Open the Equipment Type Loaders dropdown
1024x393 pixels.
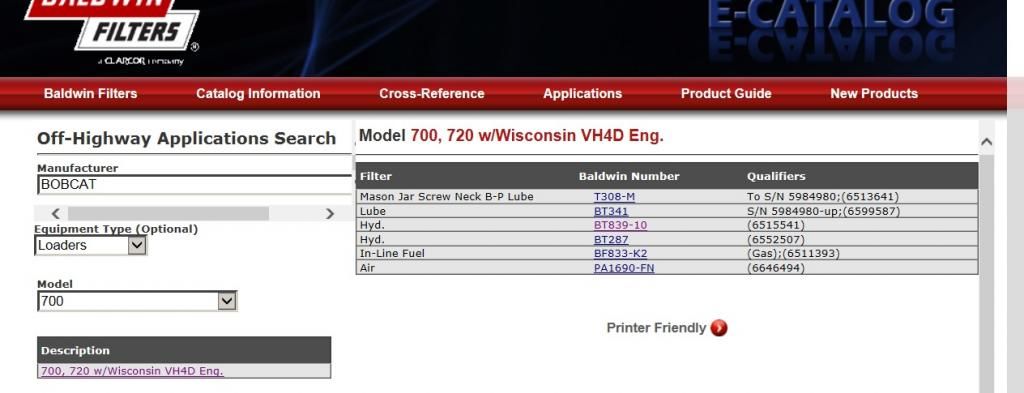(91, 245)
